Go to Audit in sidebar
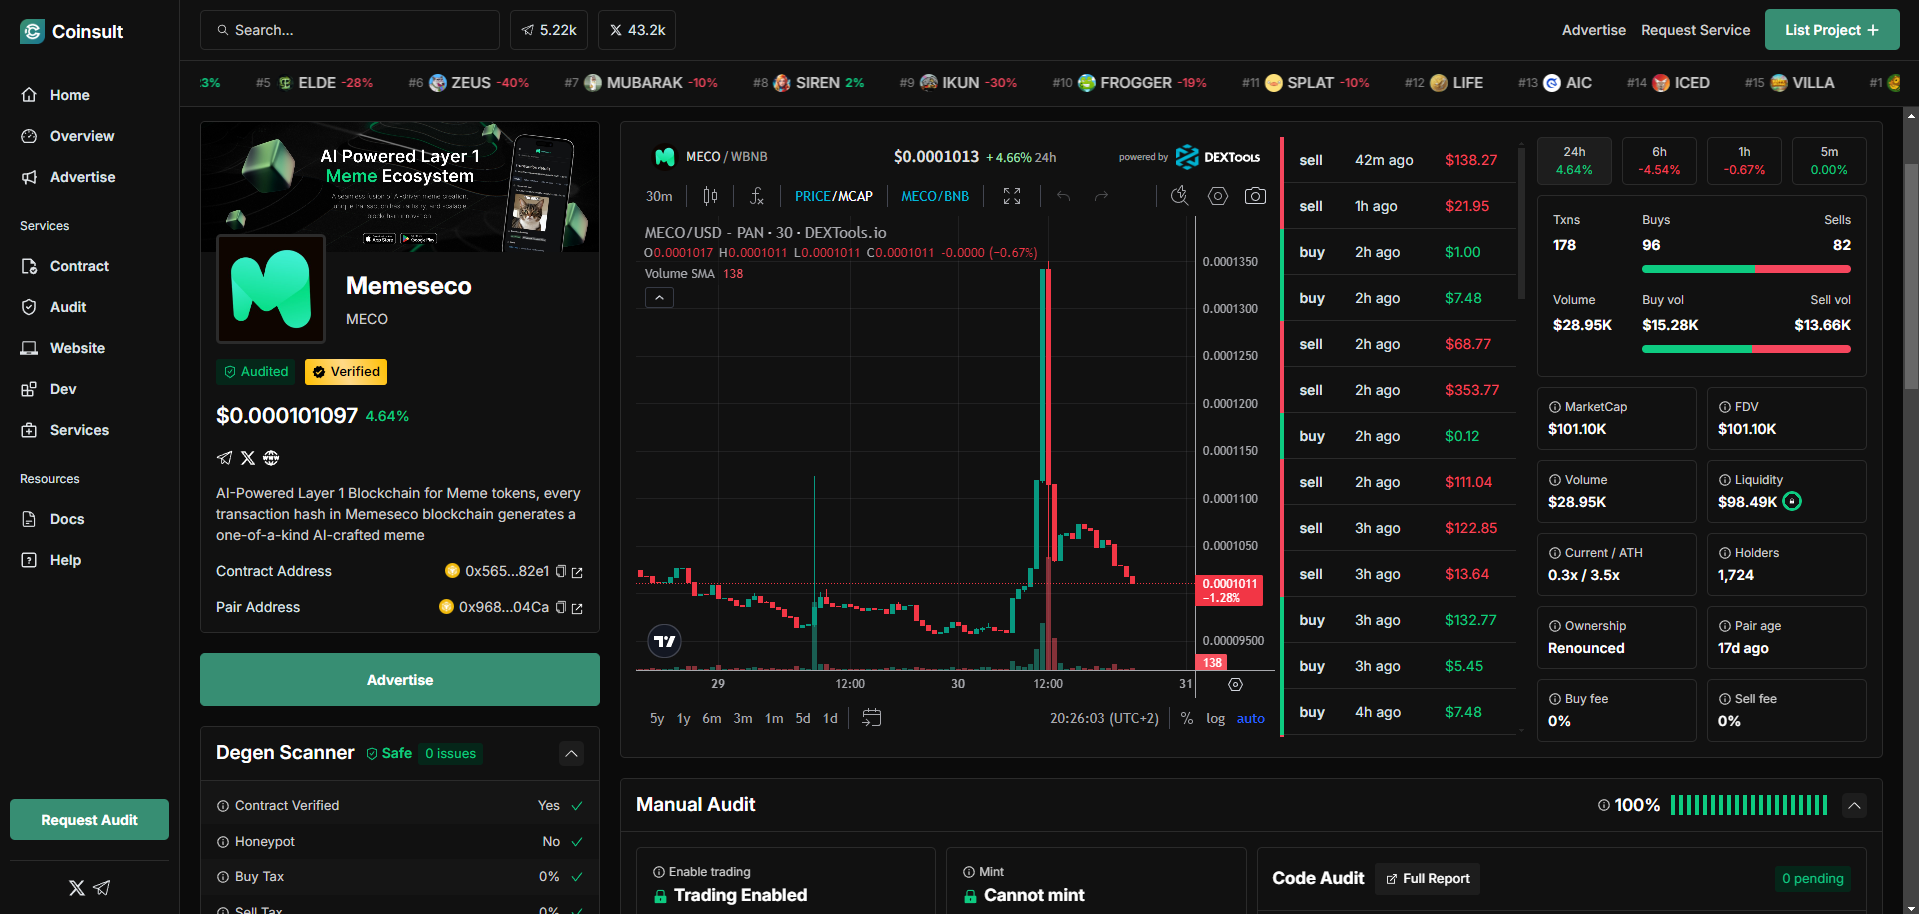Screen dimensions: 1919x914 tap(68, 307)
